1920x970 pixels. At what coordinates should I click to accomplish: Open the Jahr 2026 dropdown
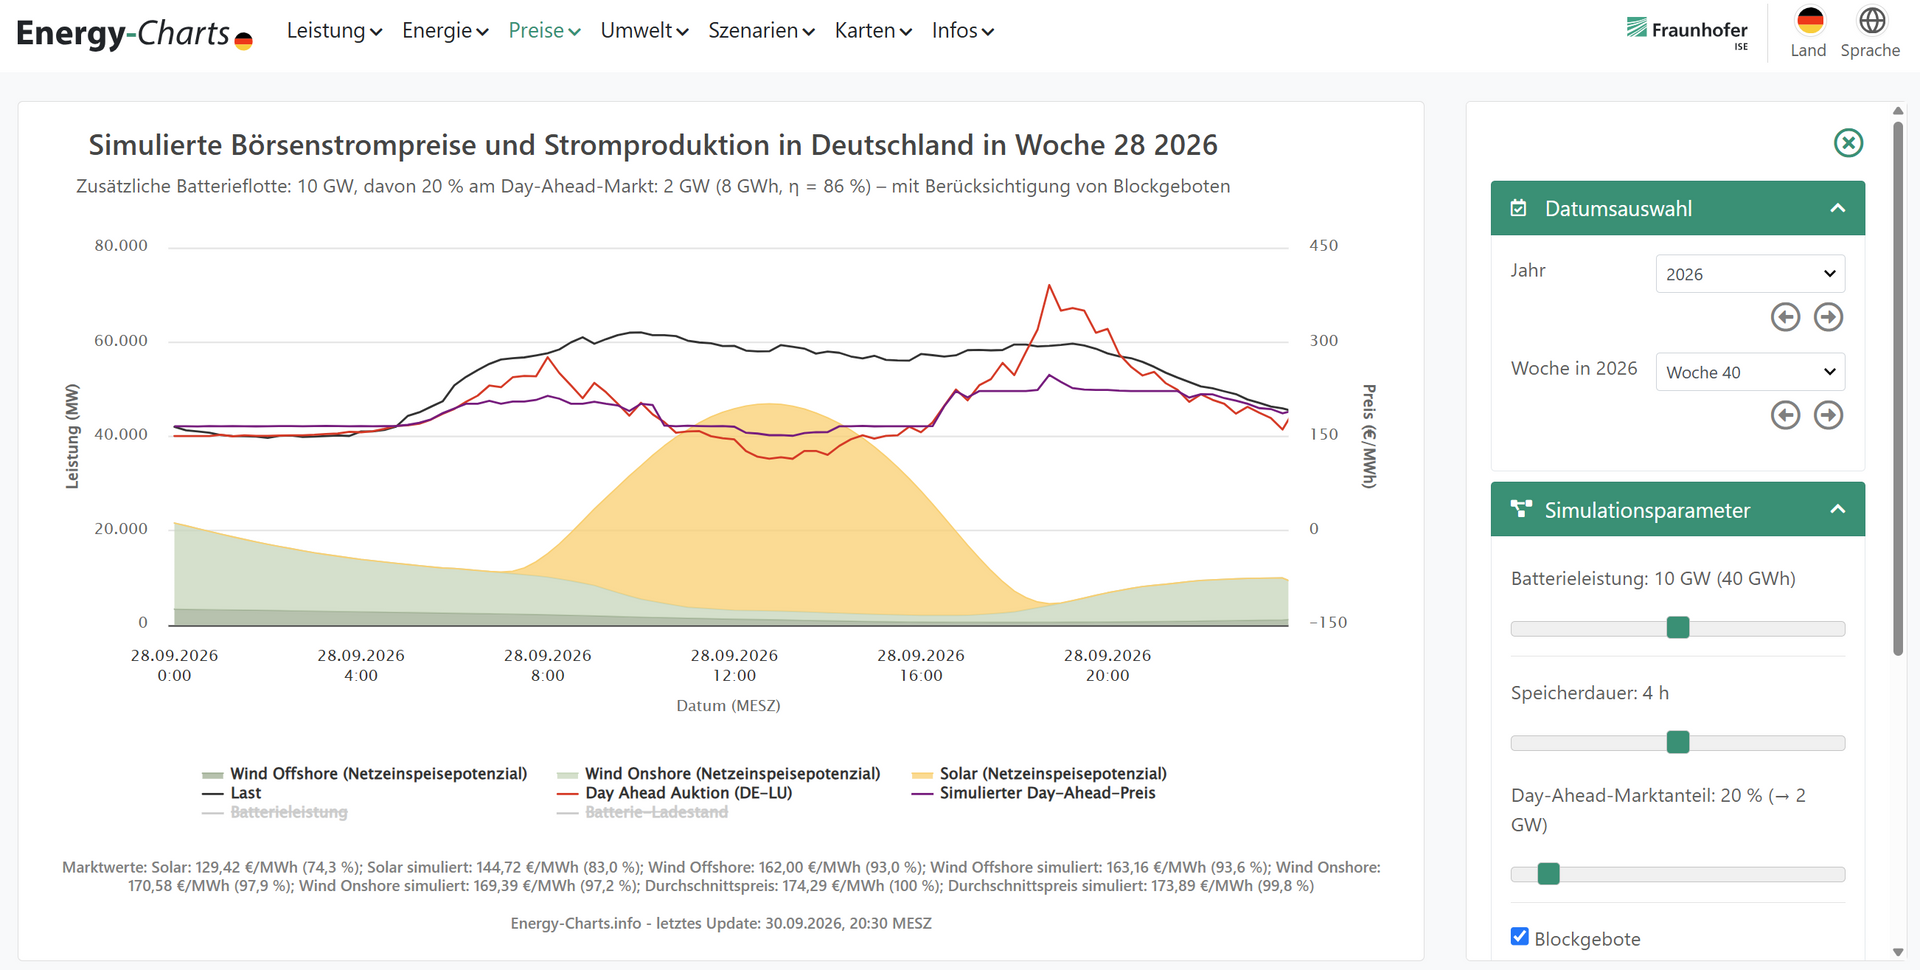pos(1750,274)
